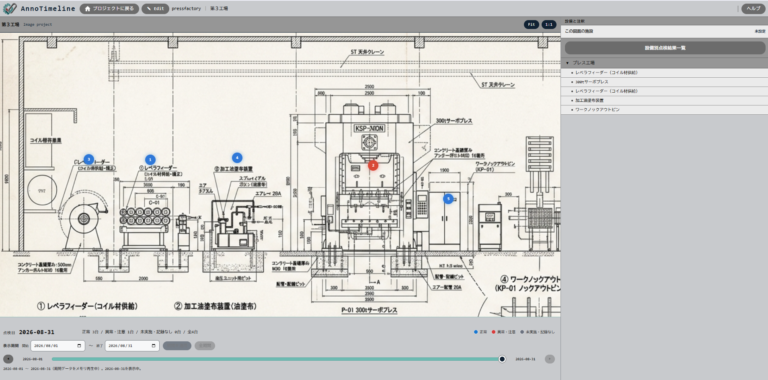Screen dimensions: 768x380
Task: Click the light gray button after date range
Action: (x=205, y=346)
